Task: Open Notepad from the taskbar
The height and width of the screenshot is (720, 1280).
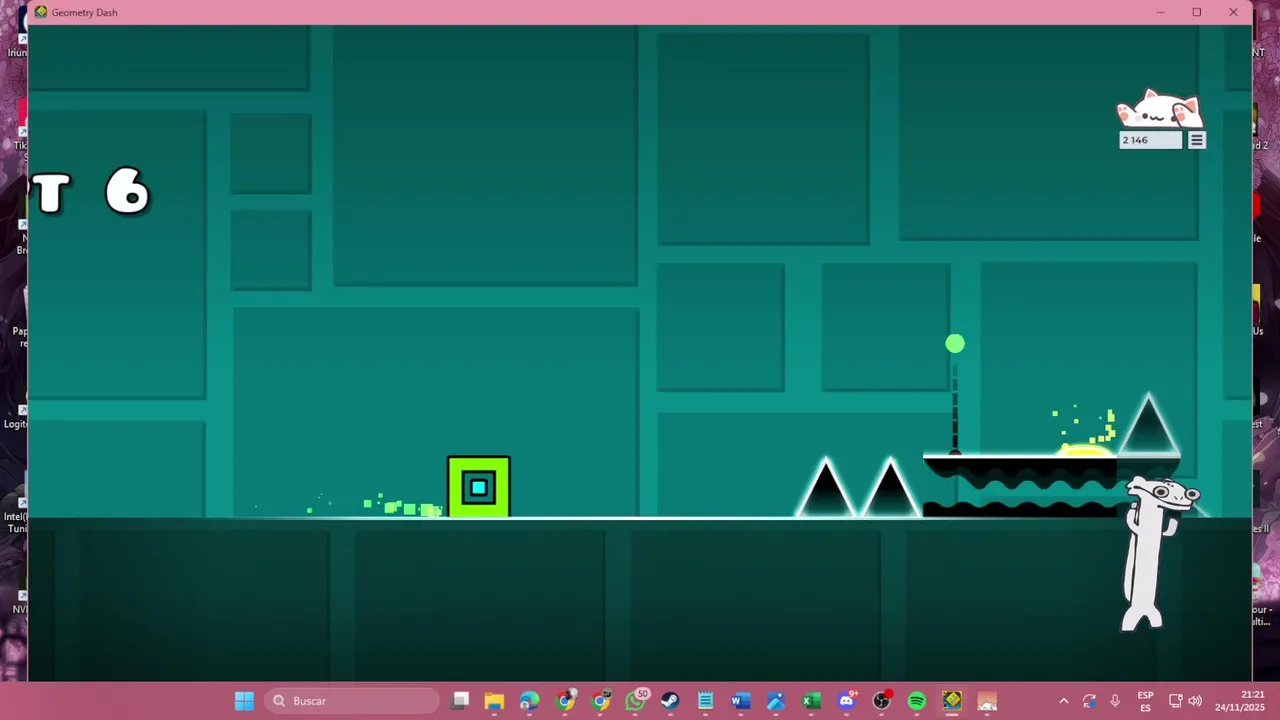Action: pos(705,701)
